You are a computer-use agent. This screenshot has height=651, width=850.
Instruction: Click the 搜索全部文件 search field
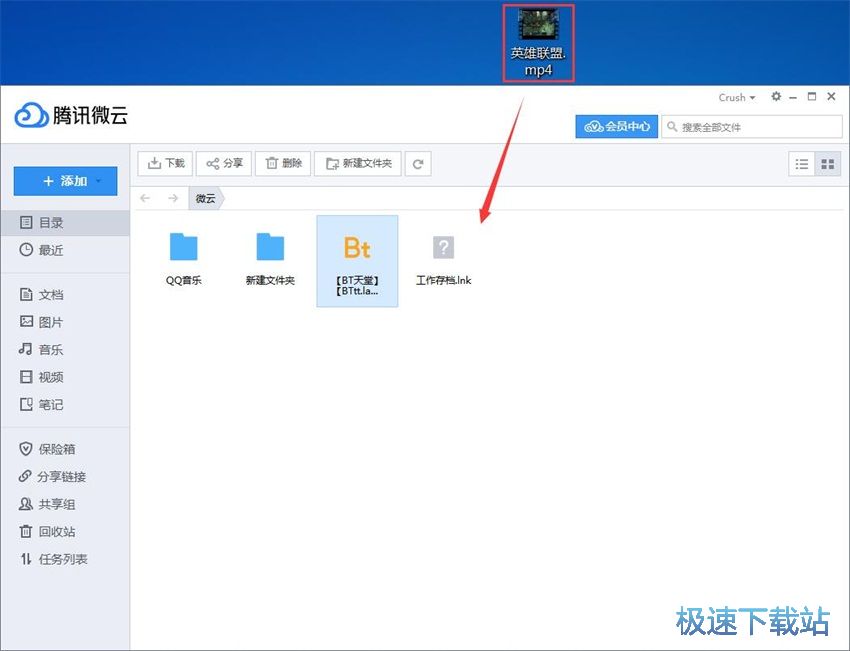click(x=752, y=127)
